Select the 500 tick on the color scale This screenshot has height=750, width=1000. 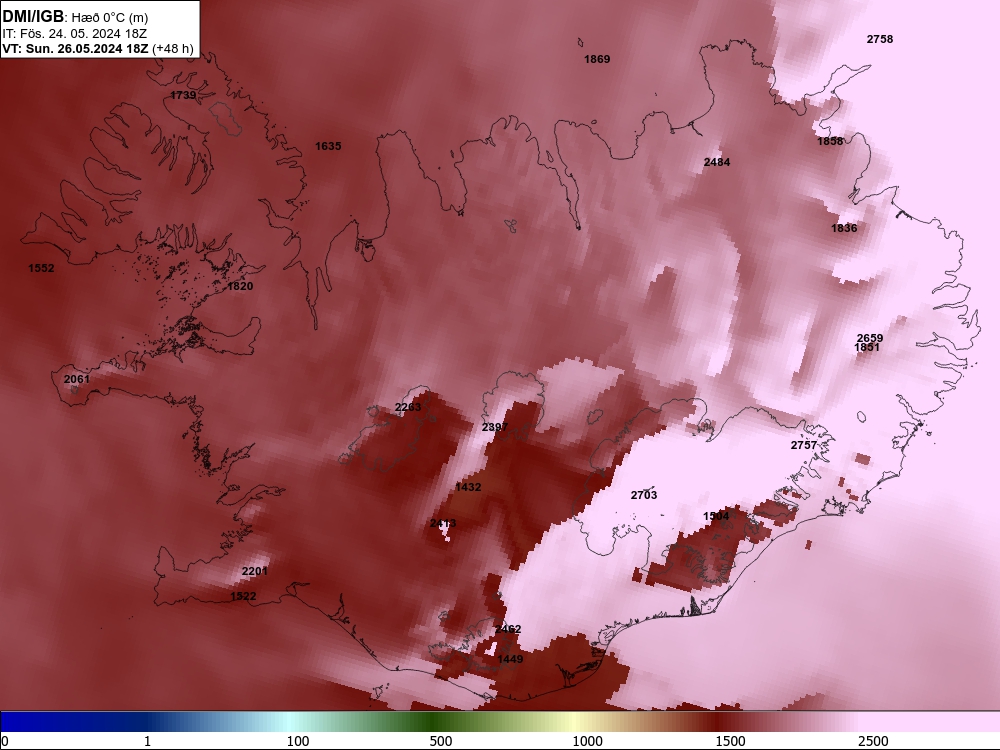click(x=441, y=741)
